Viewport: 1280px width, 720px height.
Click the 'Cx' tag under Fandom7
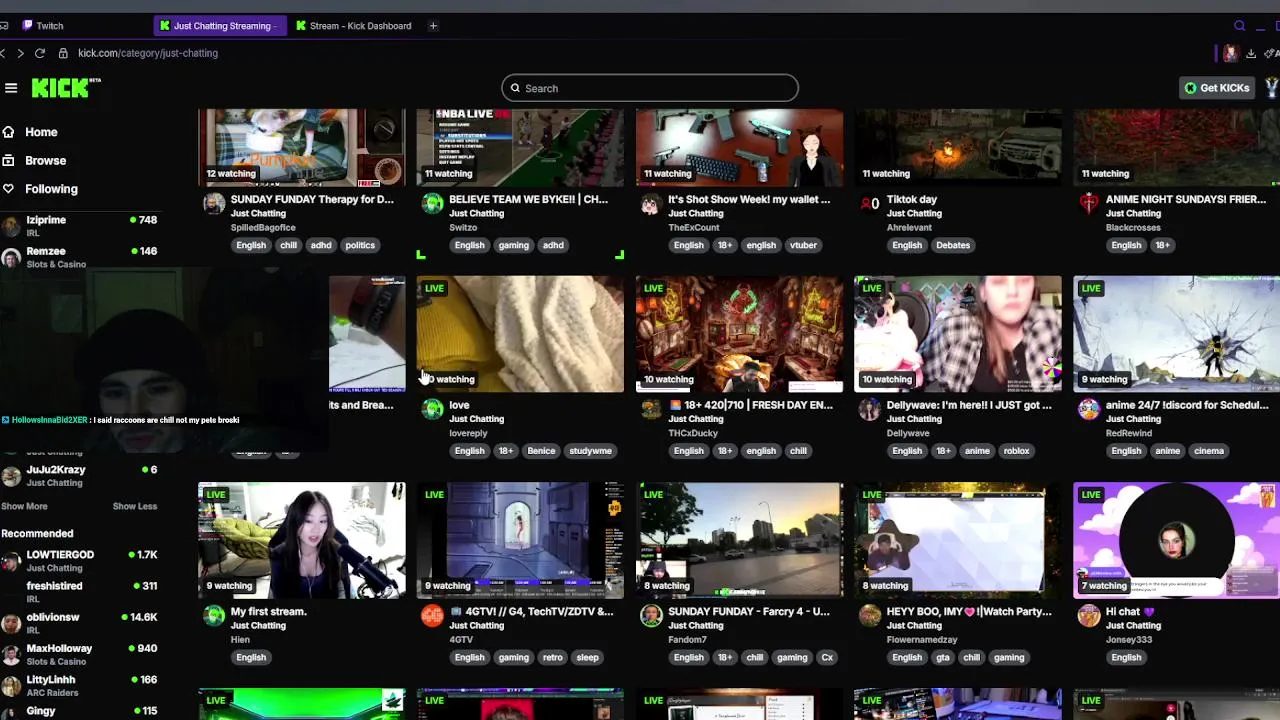pos(827,657)
